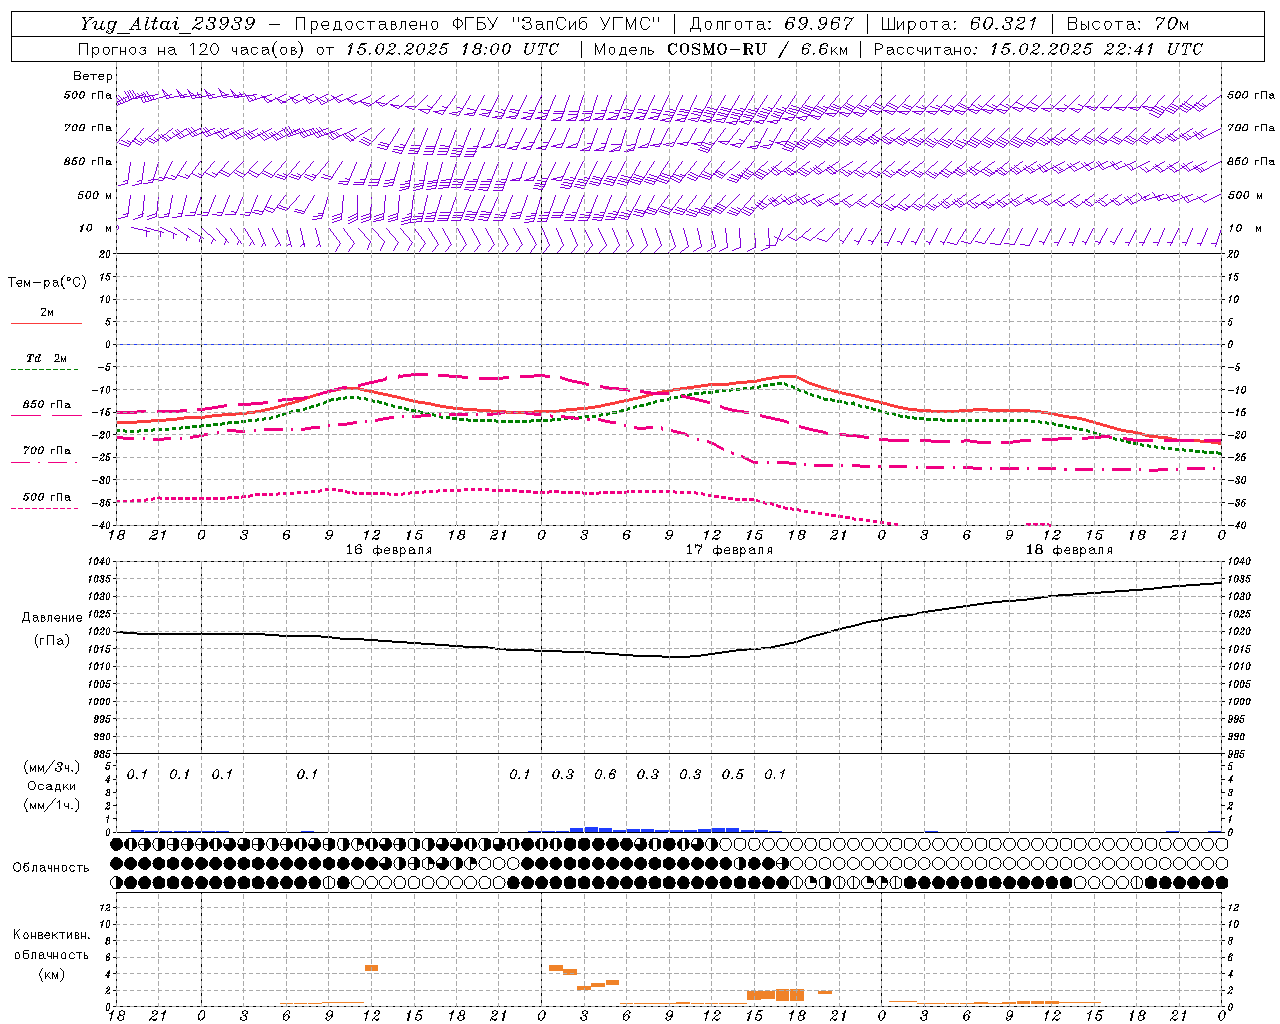
Task: Click the 700 гПа temperature legend label
Action: coord(46,451)
